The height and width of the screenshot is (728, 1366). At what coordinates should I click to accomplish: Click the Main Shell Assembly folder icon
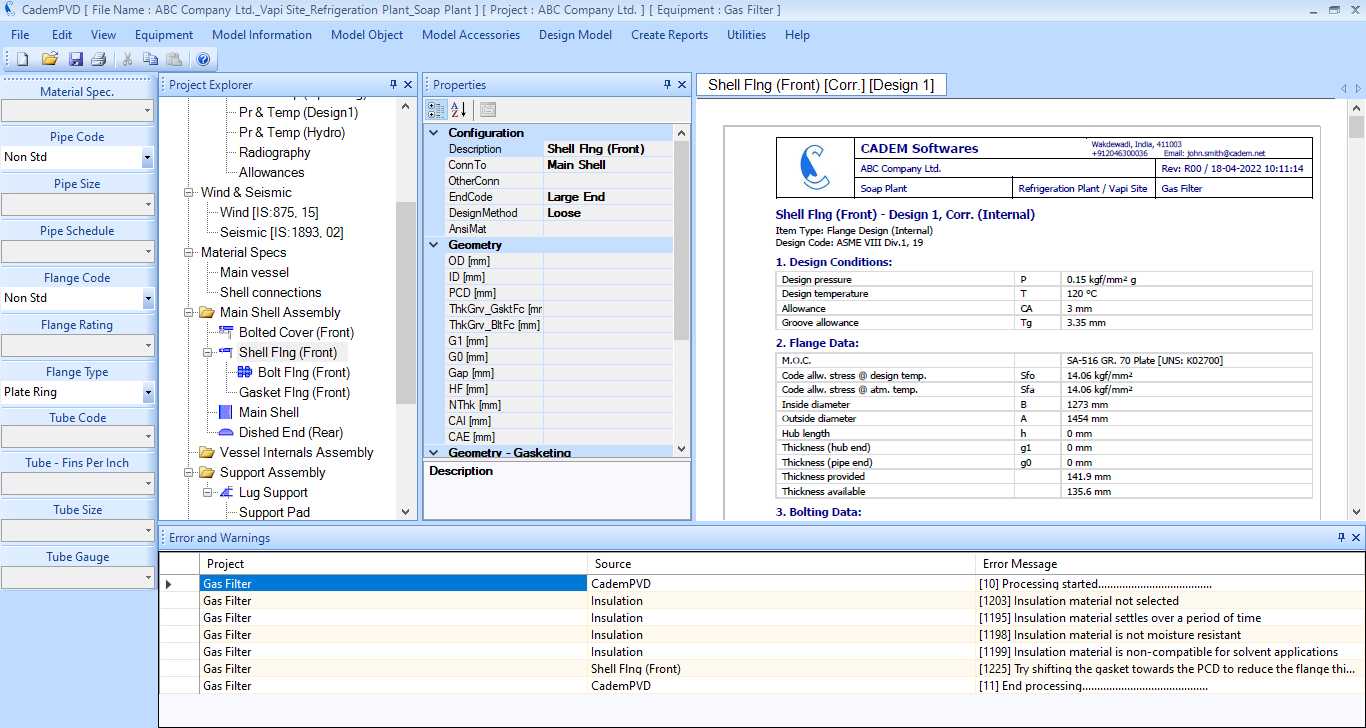tap(207, 312)
